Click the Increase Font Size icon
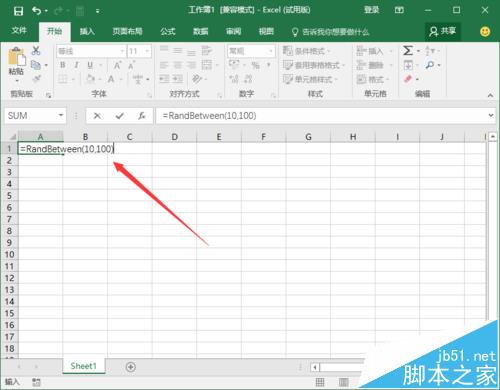Image resolution: width=500 pixels, height=390 pixels. 117,65
